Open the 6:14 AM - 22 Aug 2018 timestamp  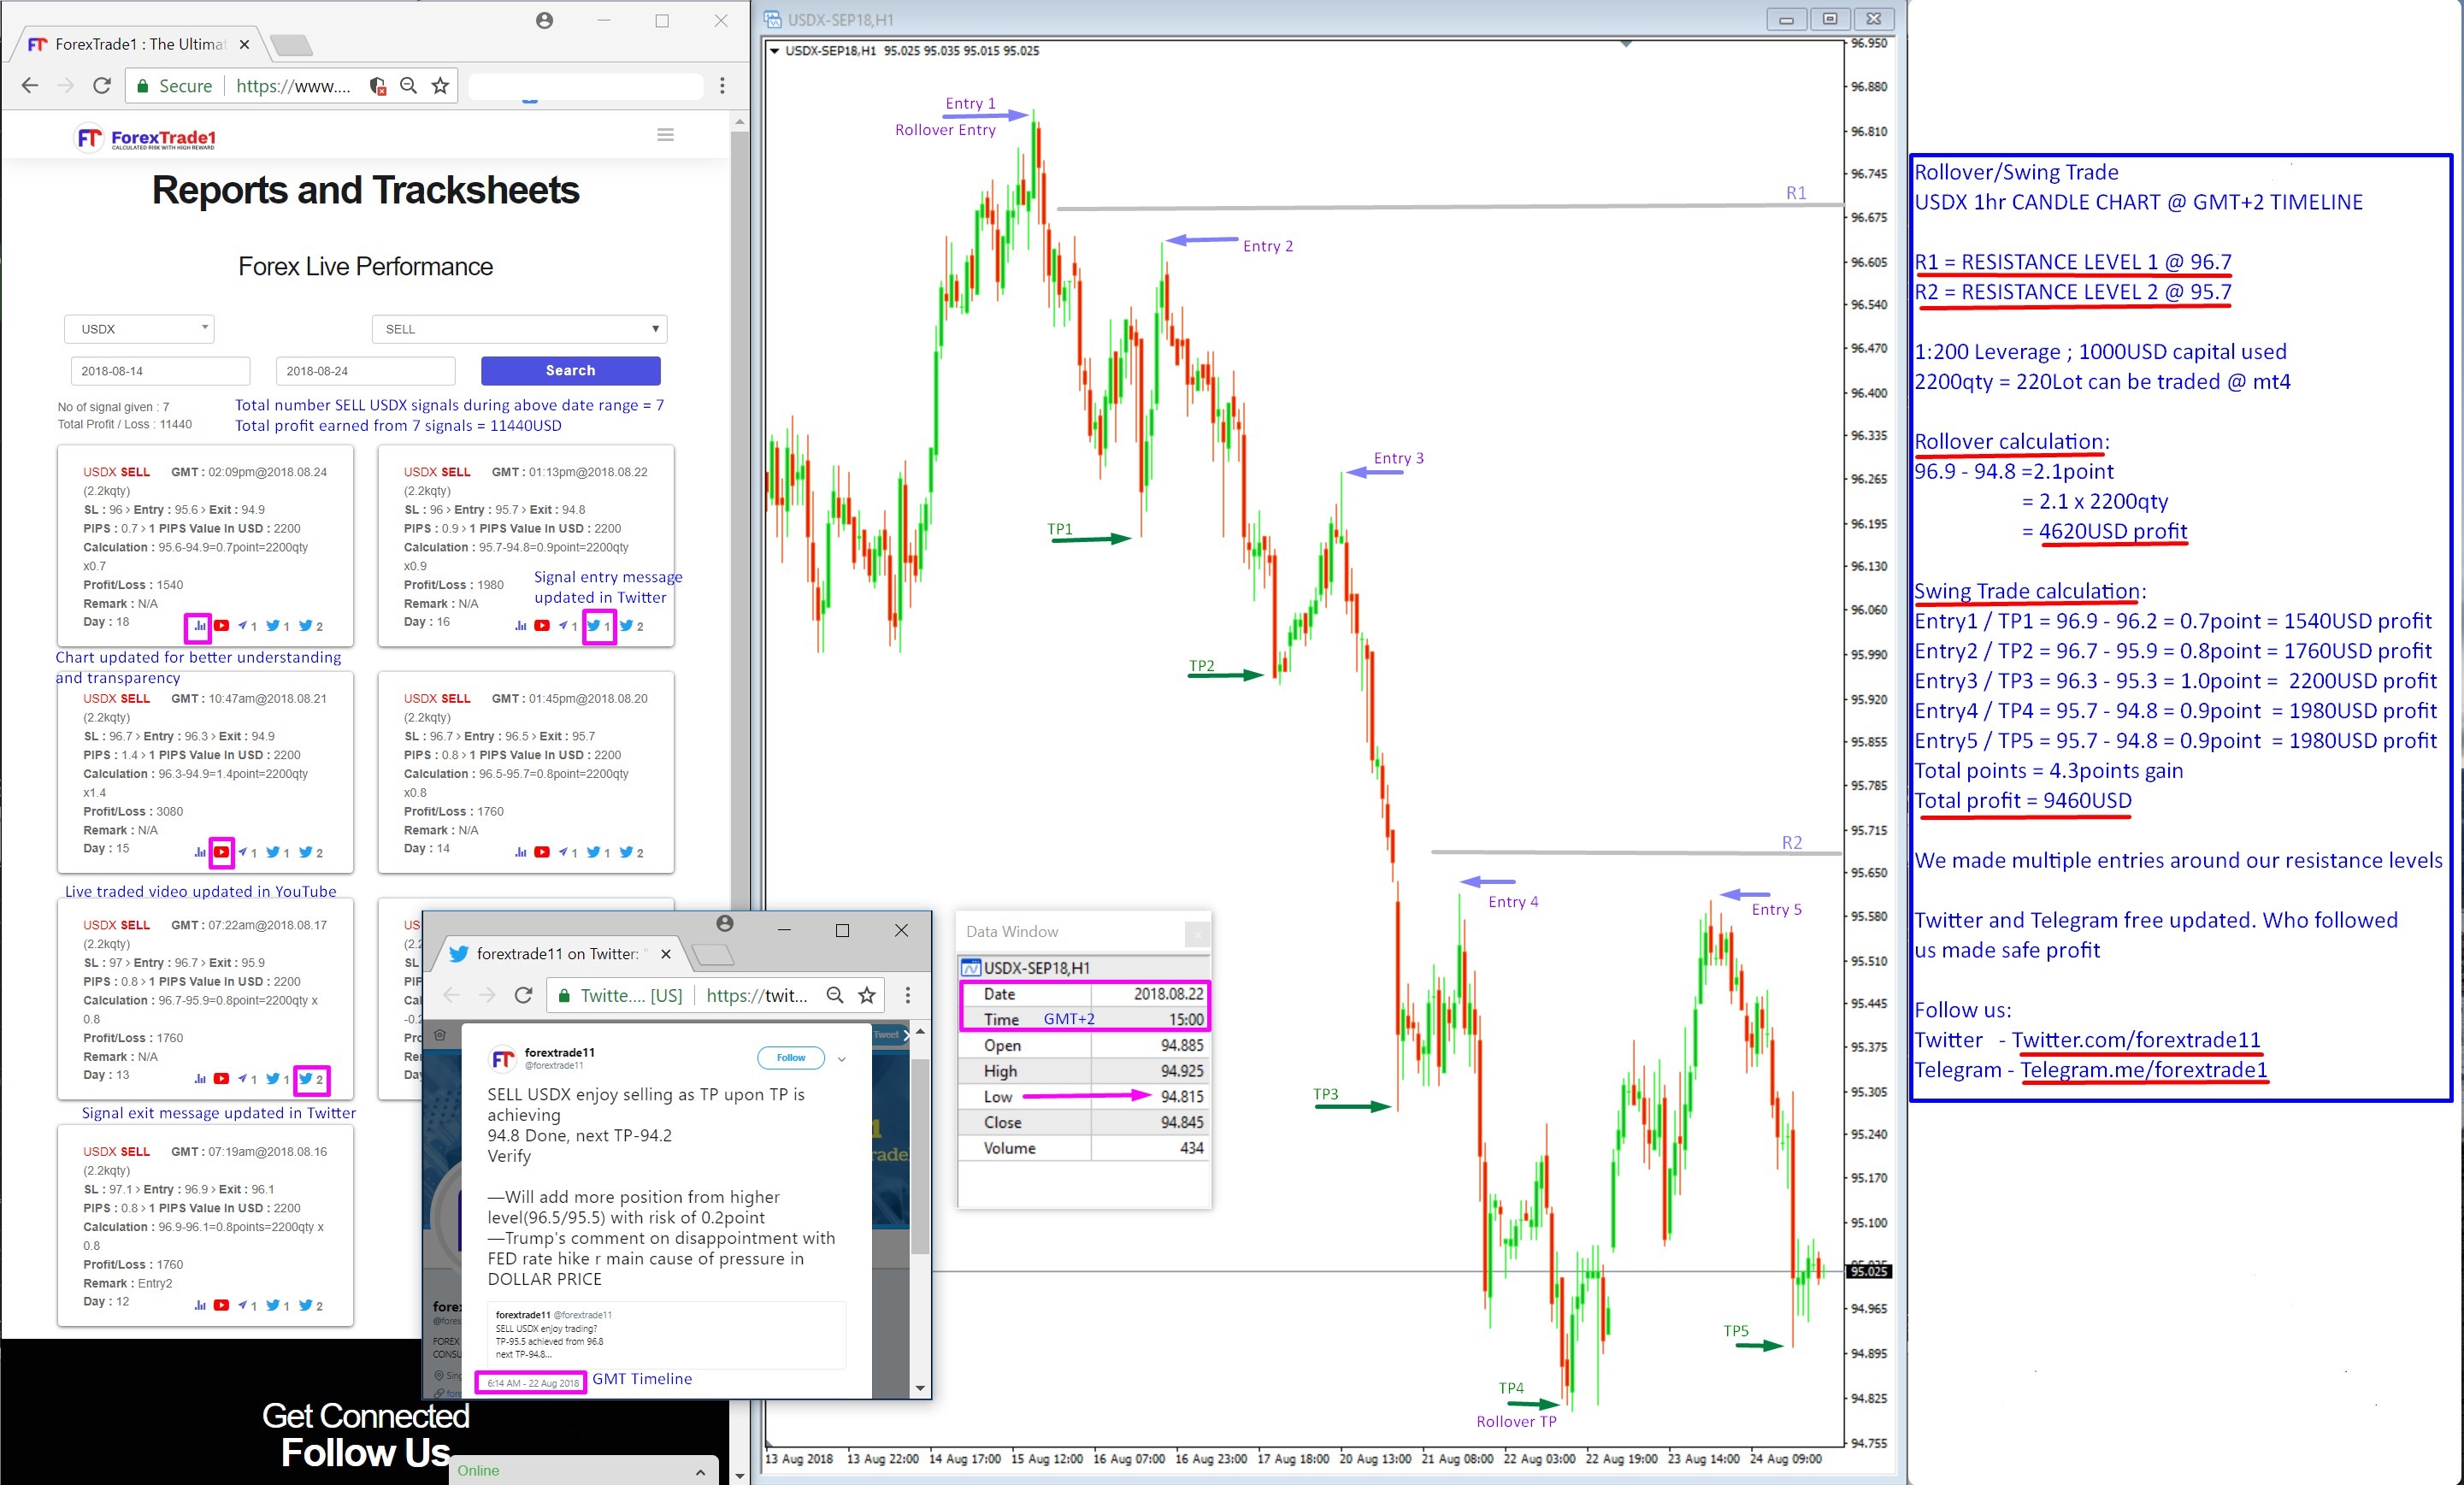point(533,1383)
